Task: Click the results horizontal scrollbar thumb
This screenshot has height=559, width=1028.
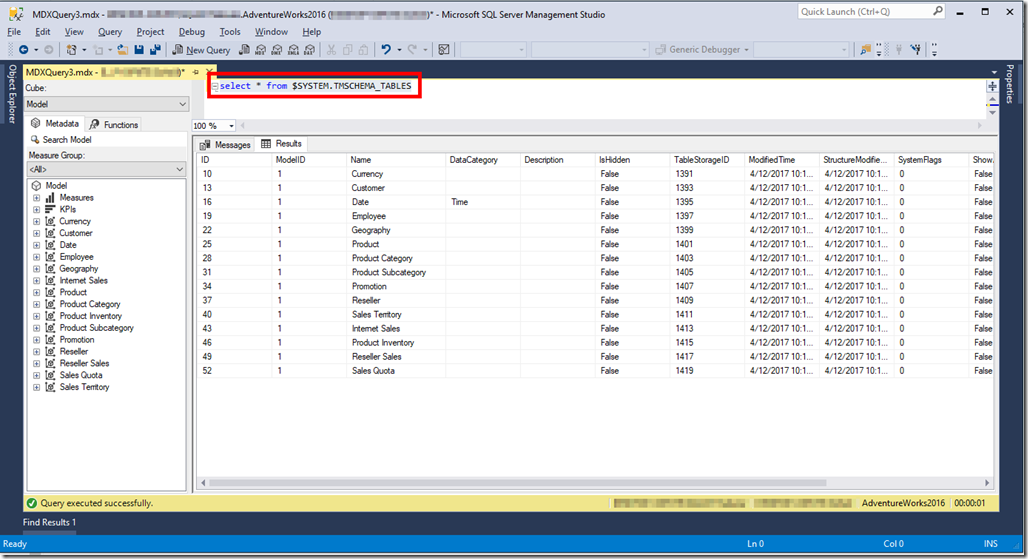Action: tap(517, 483)
